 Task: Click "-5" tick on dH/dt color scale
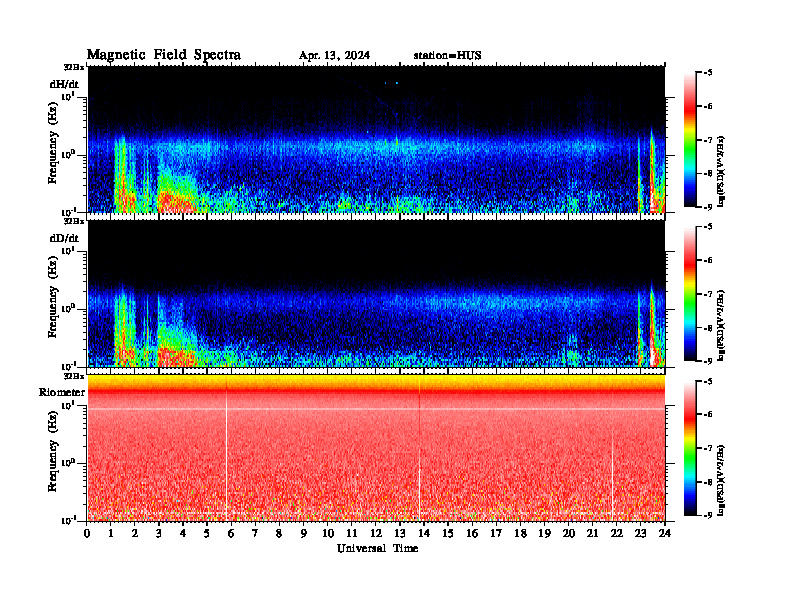point(708,73)
